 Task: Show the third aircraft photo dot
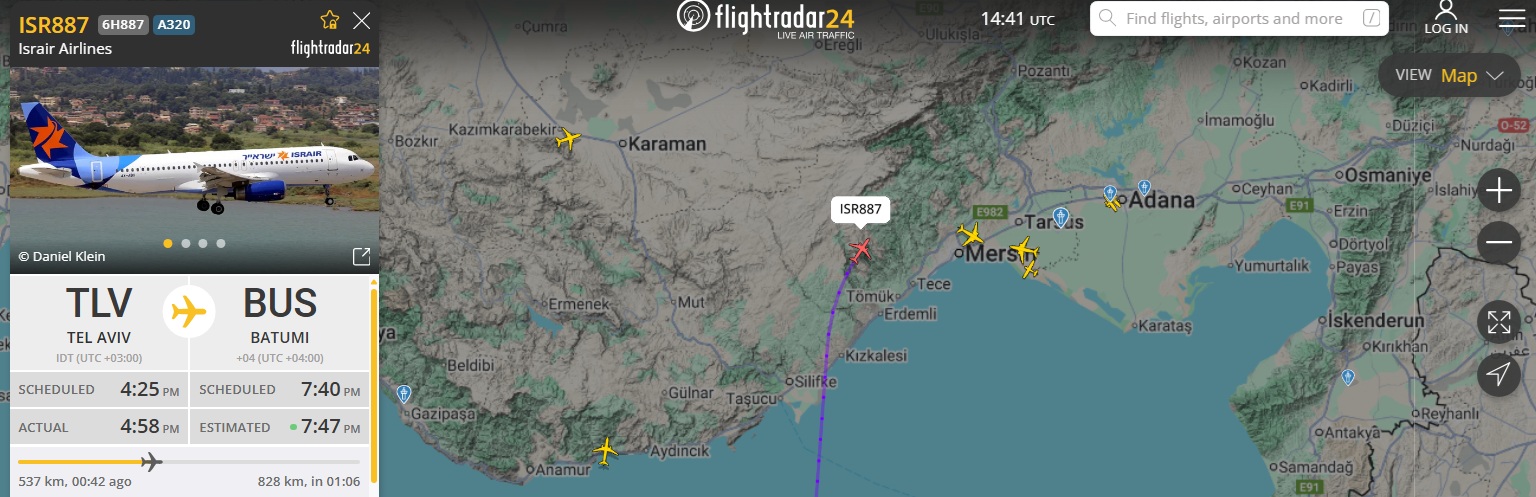pos(203,243)
